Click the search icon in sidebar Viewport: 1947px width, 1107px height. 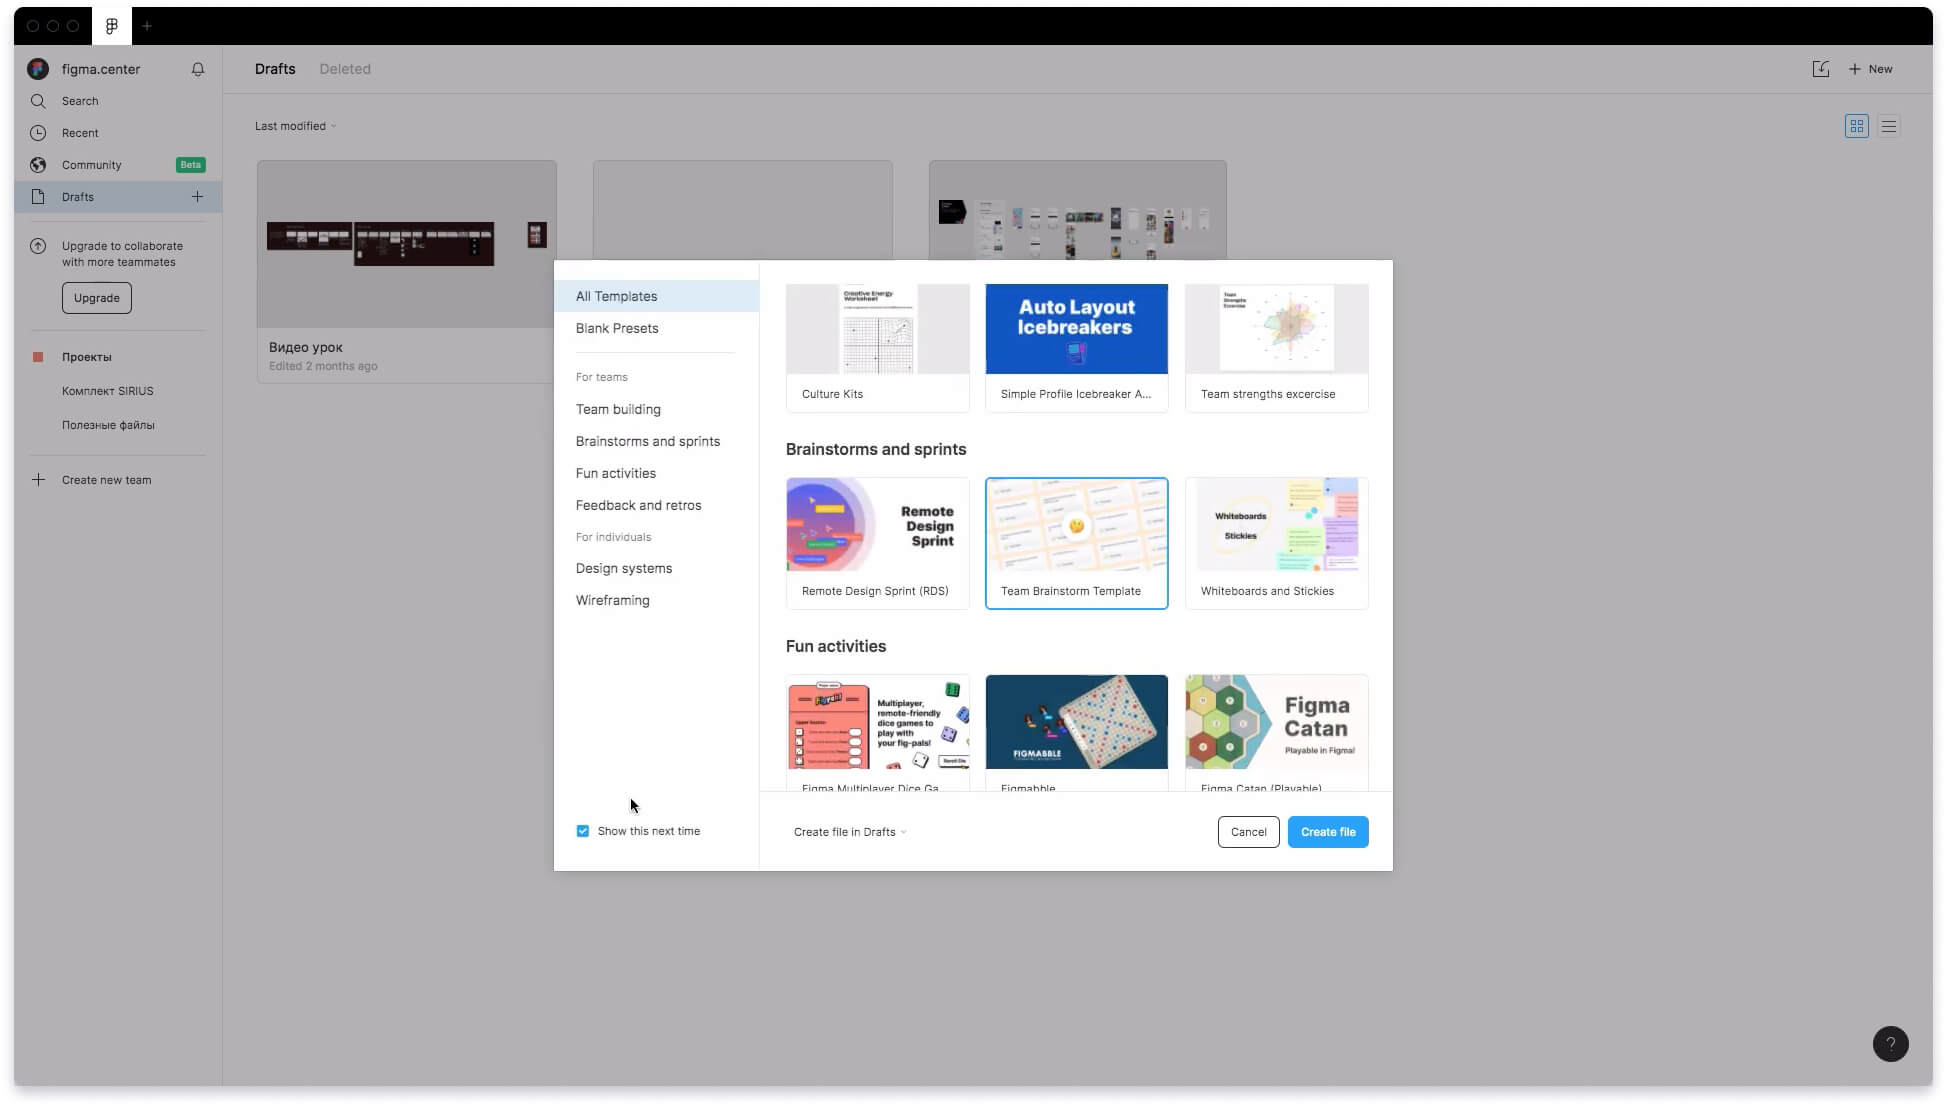pyautogui.click(x=37, y=100)
